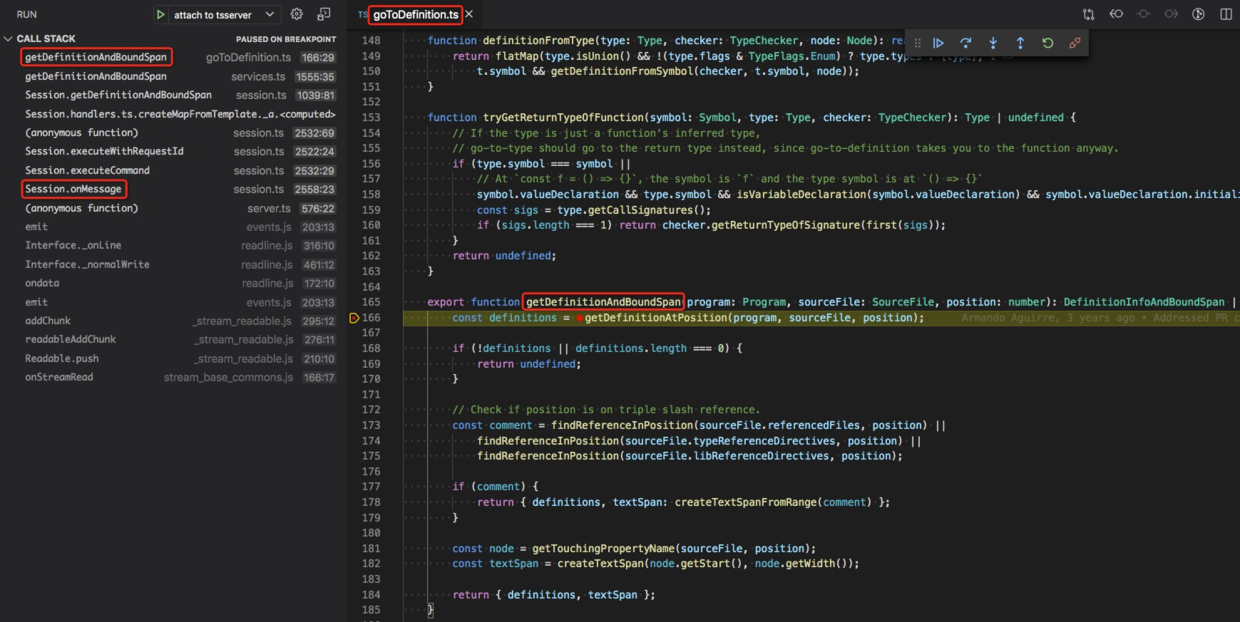Collapse the CALL STACK section
Viewport: 1240px width, 622px height.
pos(8,38)
